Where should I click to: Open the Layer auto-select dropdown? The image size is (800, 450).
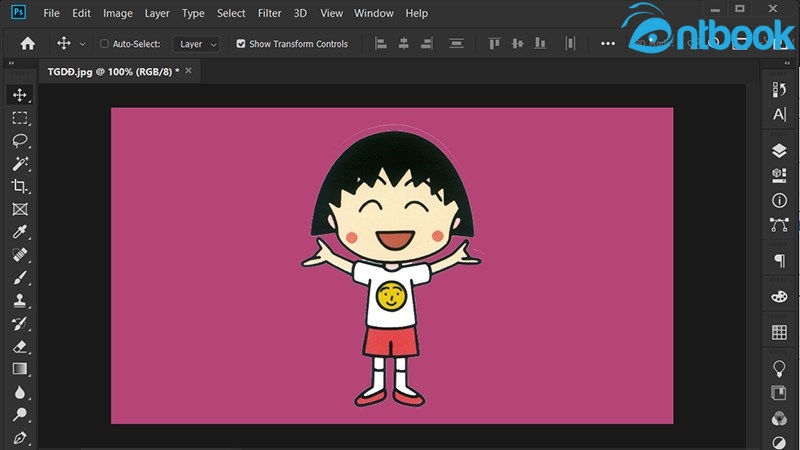coord(197,44)
